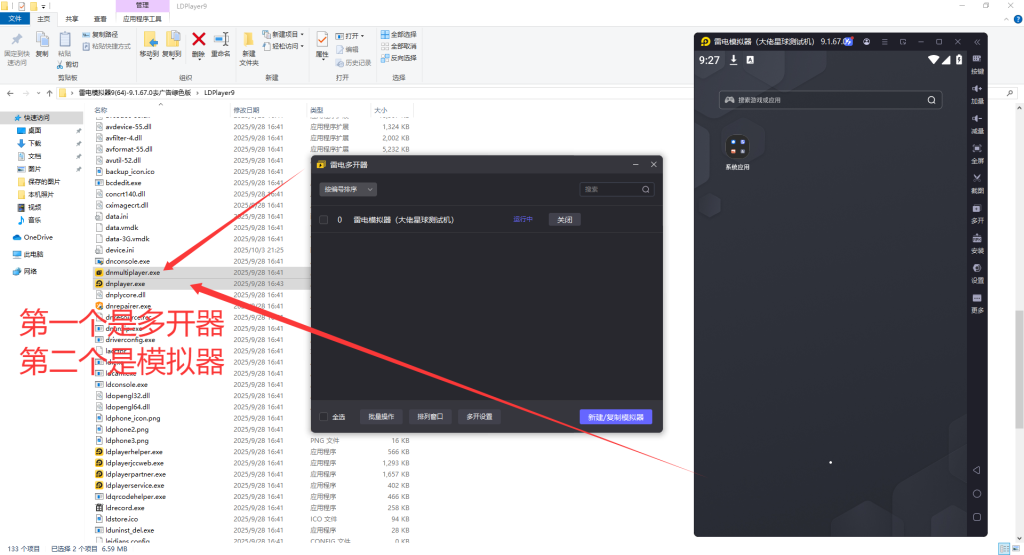Click the 关闭 button for instance 0
The image size is (1024, 555).
(564, 220)
